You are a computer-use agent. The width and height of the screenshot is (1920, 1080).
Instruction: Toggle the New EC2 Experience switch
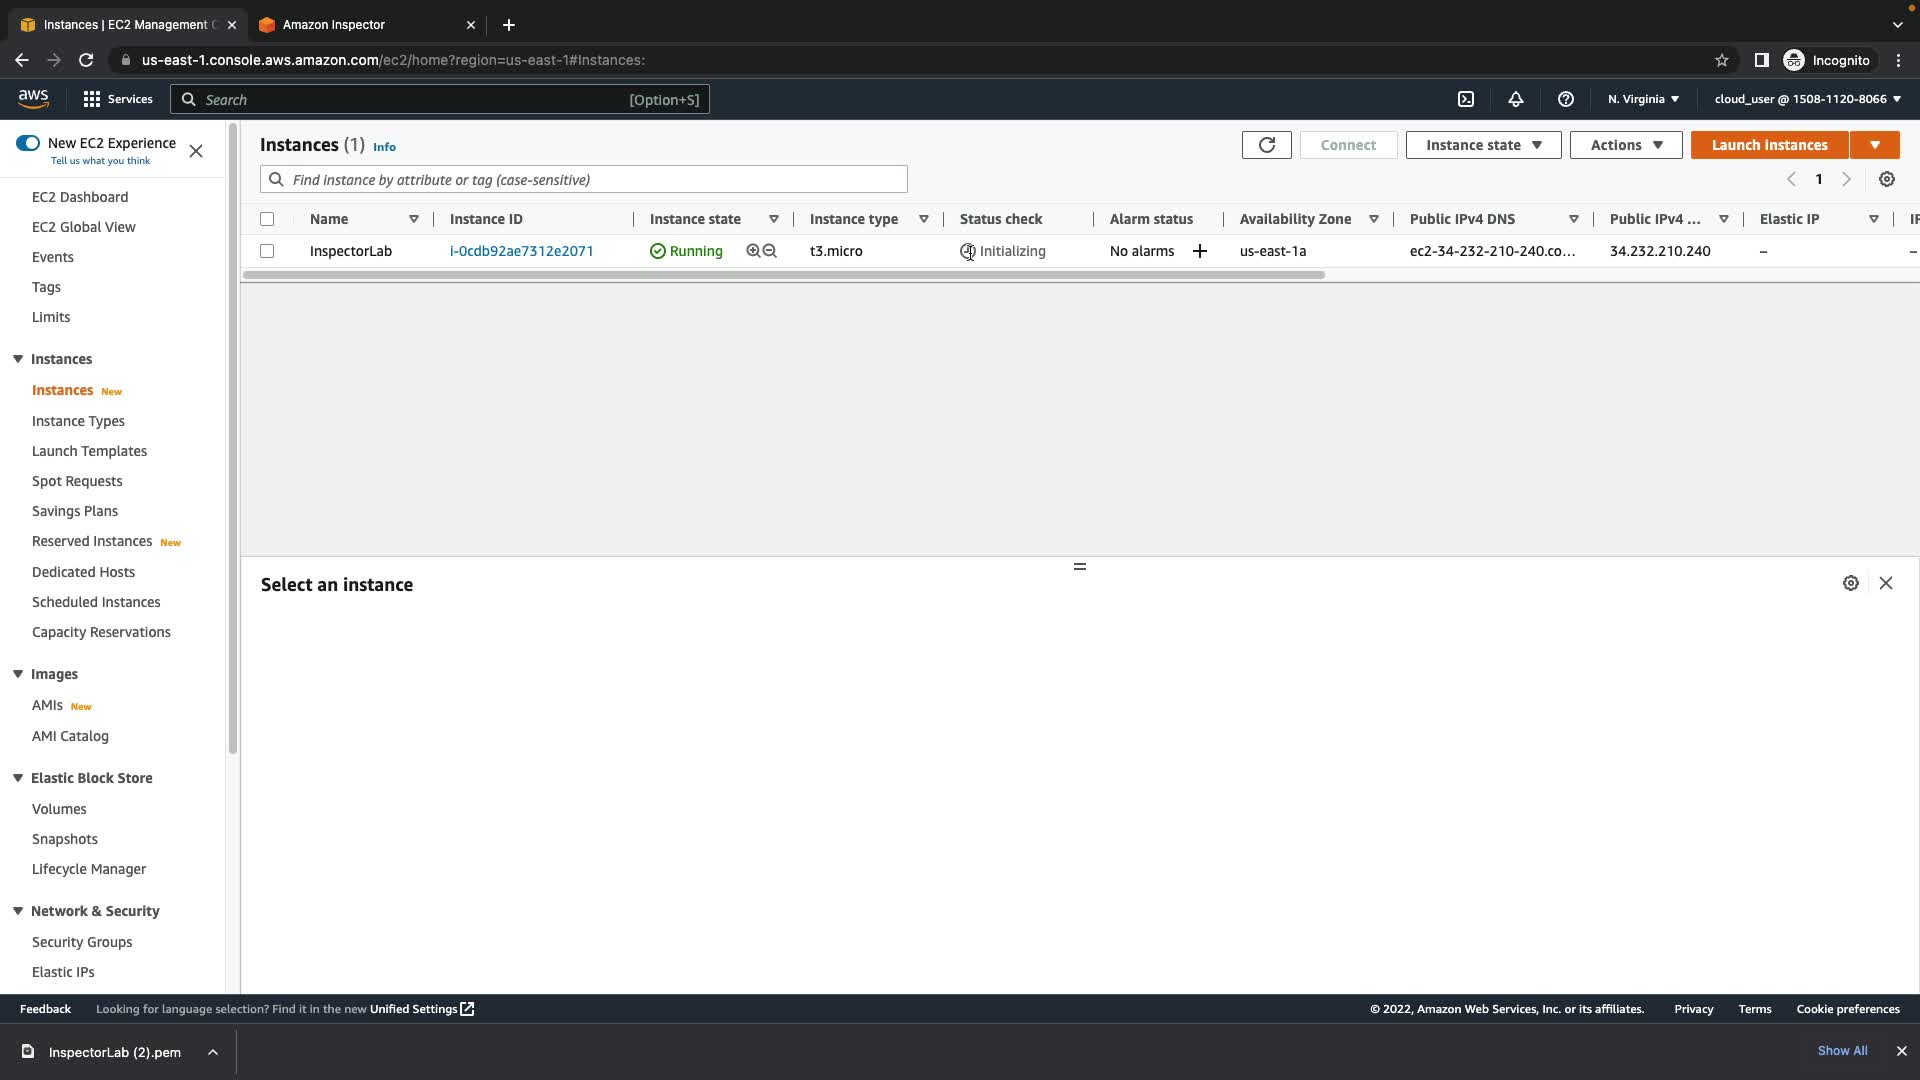click(x=28, y=143)
